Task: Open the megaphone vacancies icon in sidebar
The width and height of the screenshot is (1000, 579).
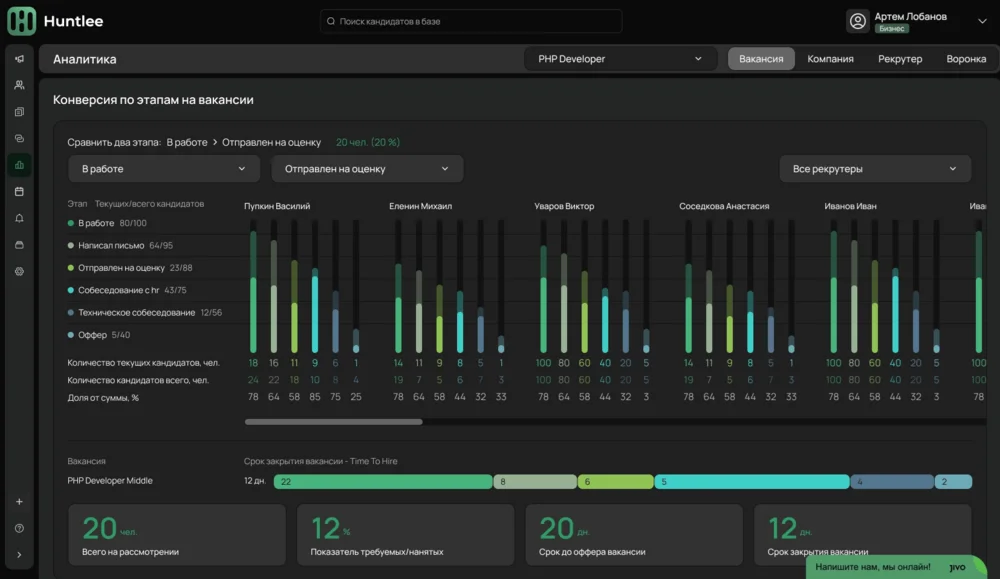Action: pos(19,59)
